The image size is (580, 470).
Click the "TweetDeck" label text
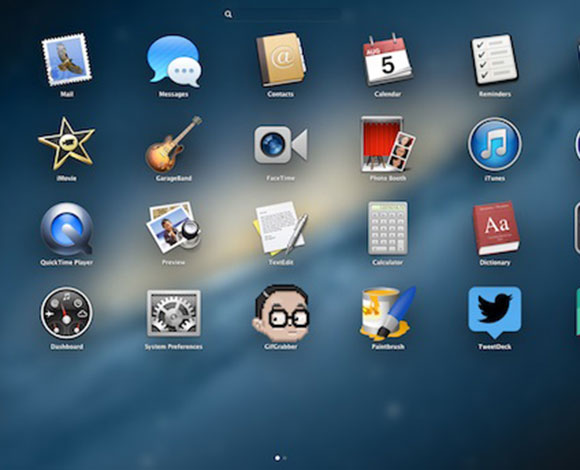point(495,347)
